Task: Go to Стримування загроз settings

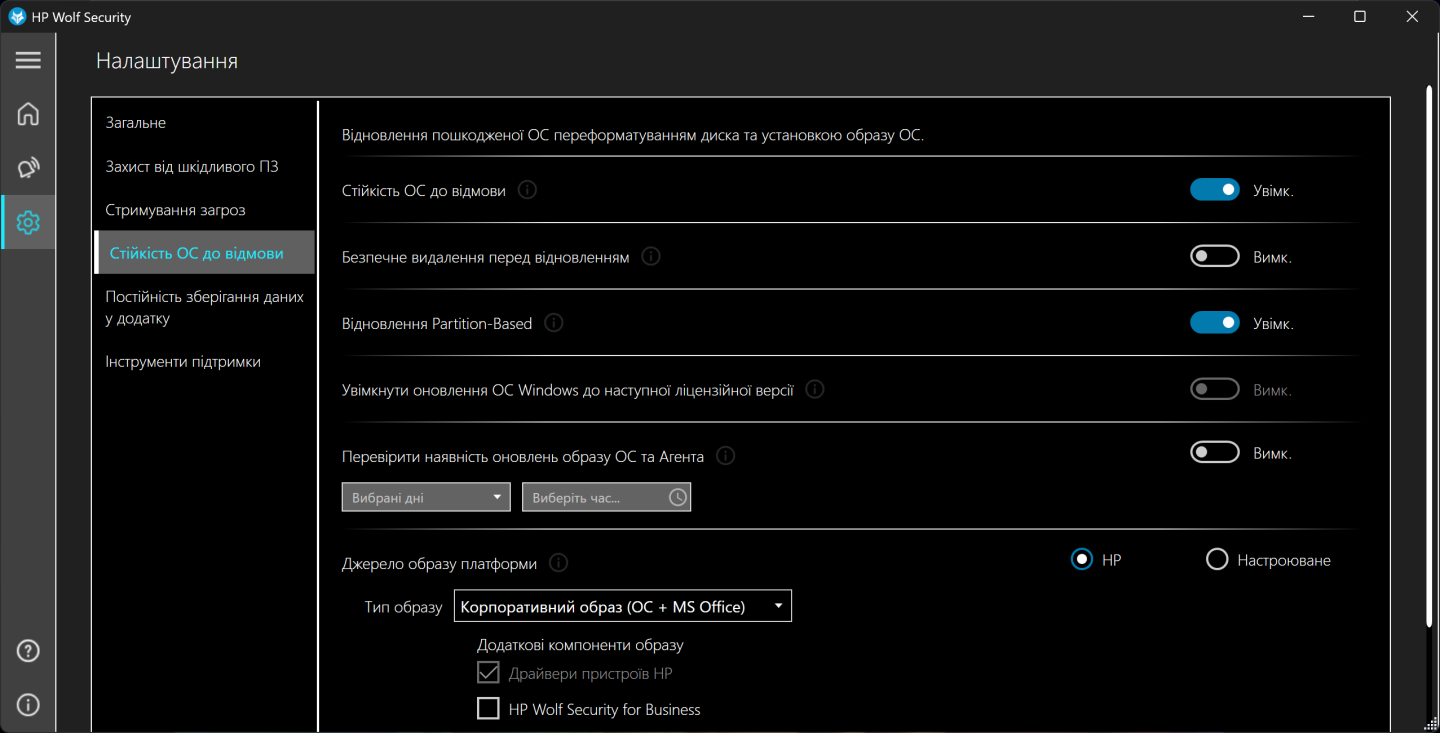Action: (x=175, y=210)
